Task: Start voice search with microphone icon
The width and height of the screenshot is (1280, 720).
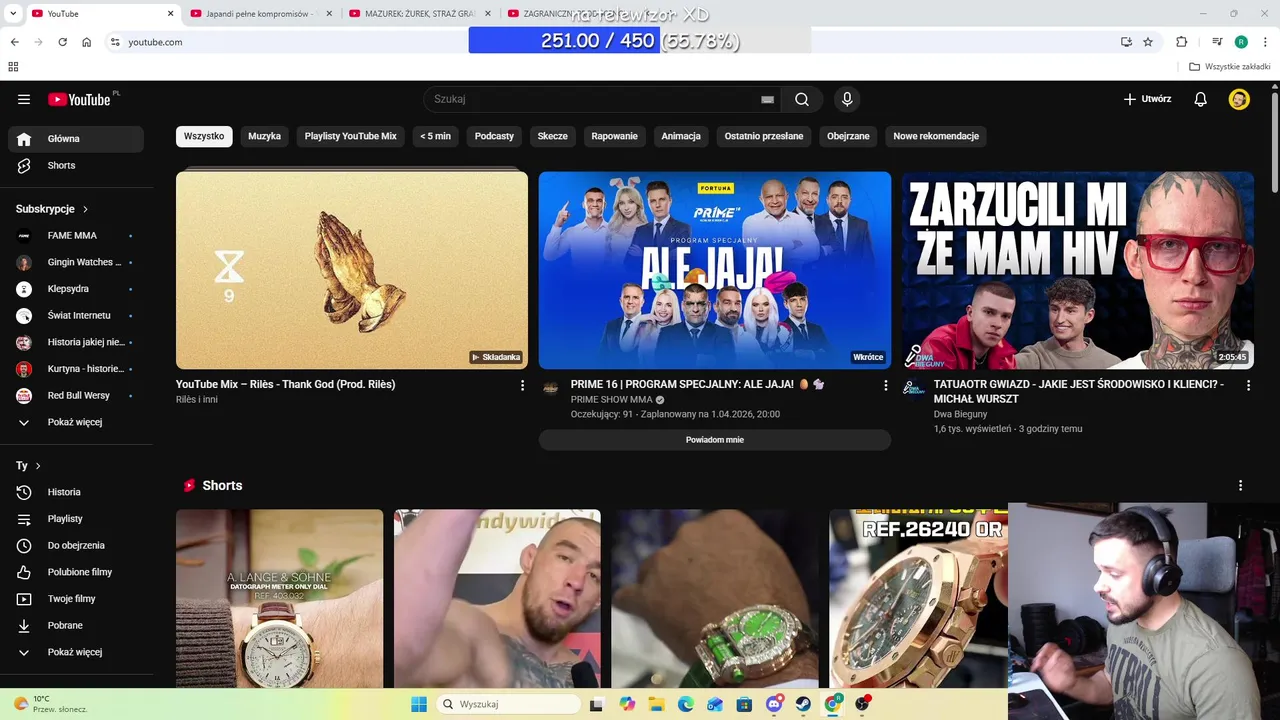Action: click(x=847, y=99)
